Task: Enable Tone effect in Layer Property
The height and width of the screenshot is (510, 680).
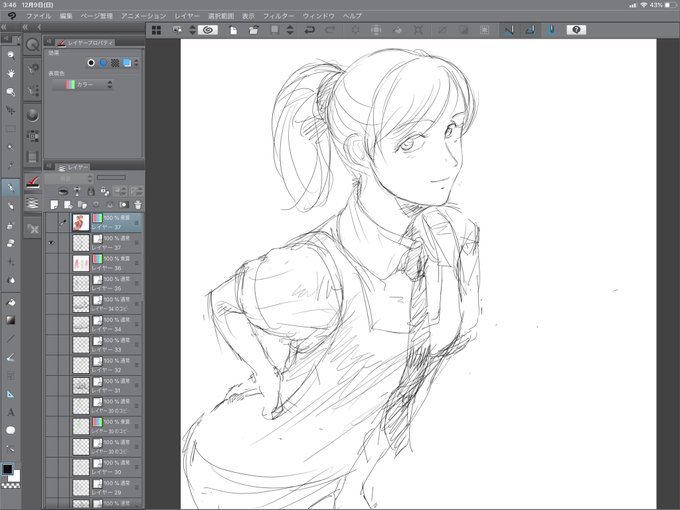Action: click(x=115, y=63)
